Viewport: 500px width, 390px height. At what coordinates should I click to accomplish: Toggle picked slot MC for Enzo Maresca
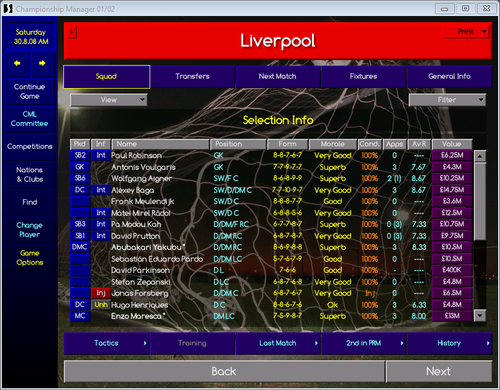(x=80, y=316)
